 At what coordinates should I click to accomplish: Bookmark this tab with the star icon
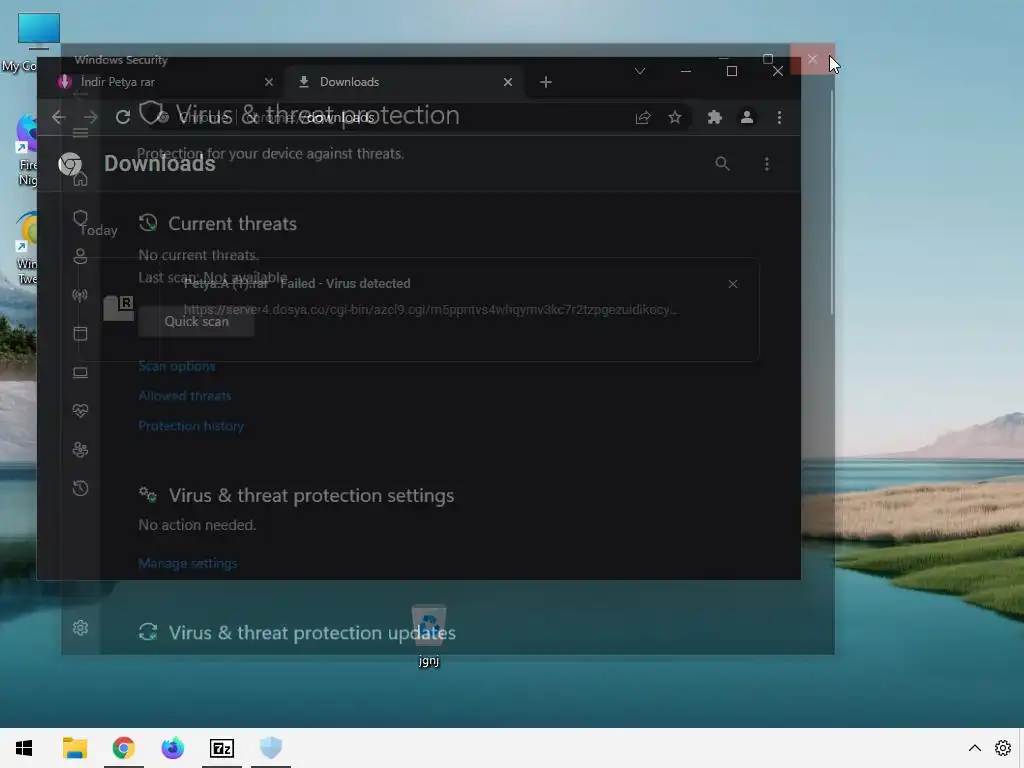click(x=675, y=118)
